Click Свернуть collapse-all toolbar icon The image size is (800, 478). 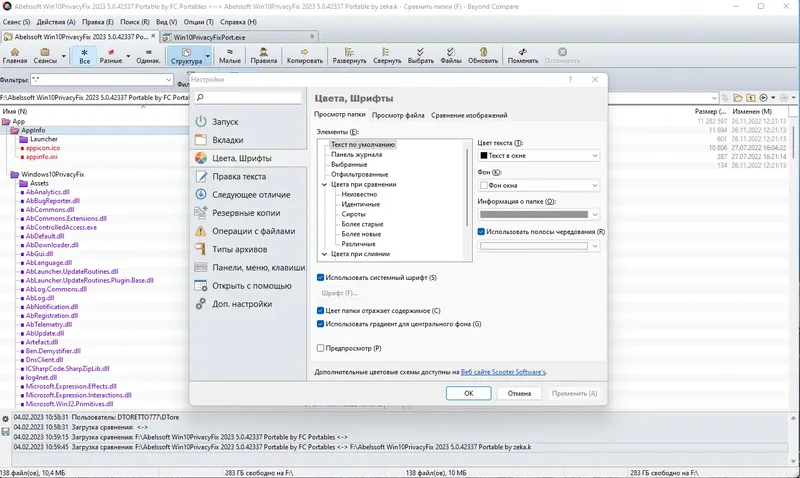coord(387,56)
